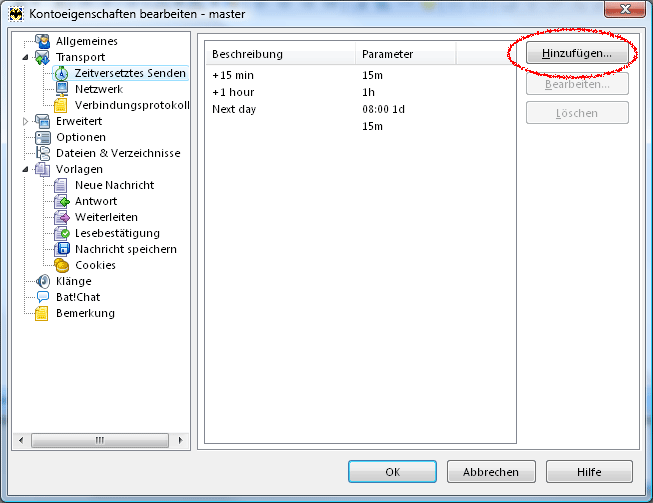The width and height of the screenshot is (653, 503).
Task: Click the Hinzufügen... button
Action: point(577,53)
